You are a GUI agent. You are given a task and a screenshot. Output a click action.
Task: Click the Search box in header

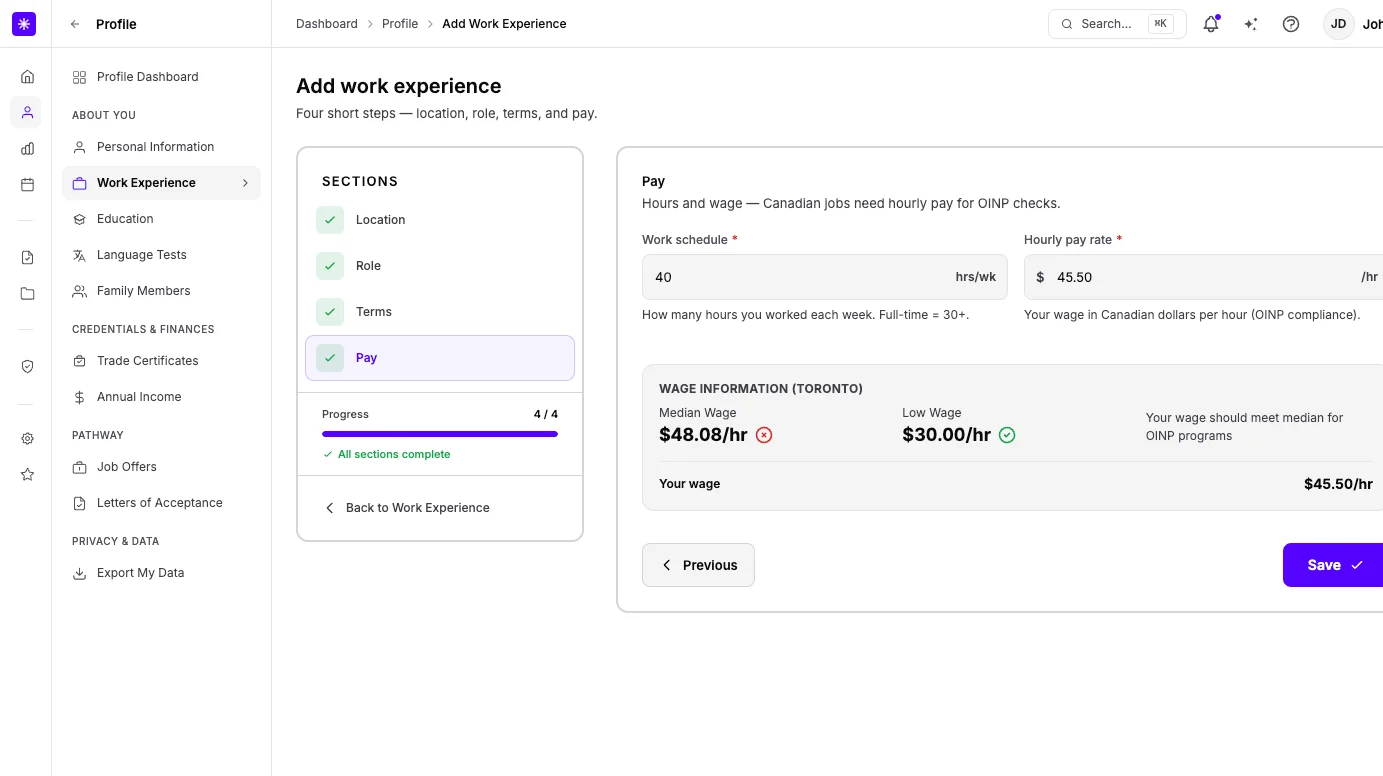point(1117,24)
